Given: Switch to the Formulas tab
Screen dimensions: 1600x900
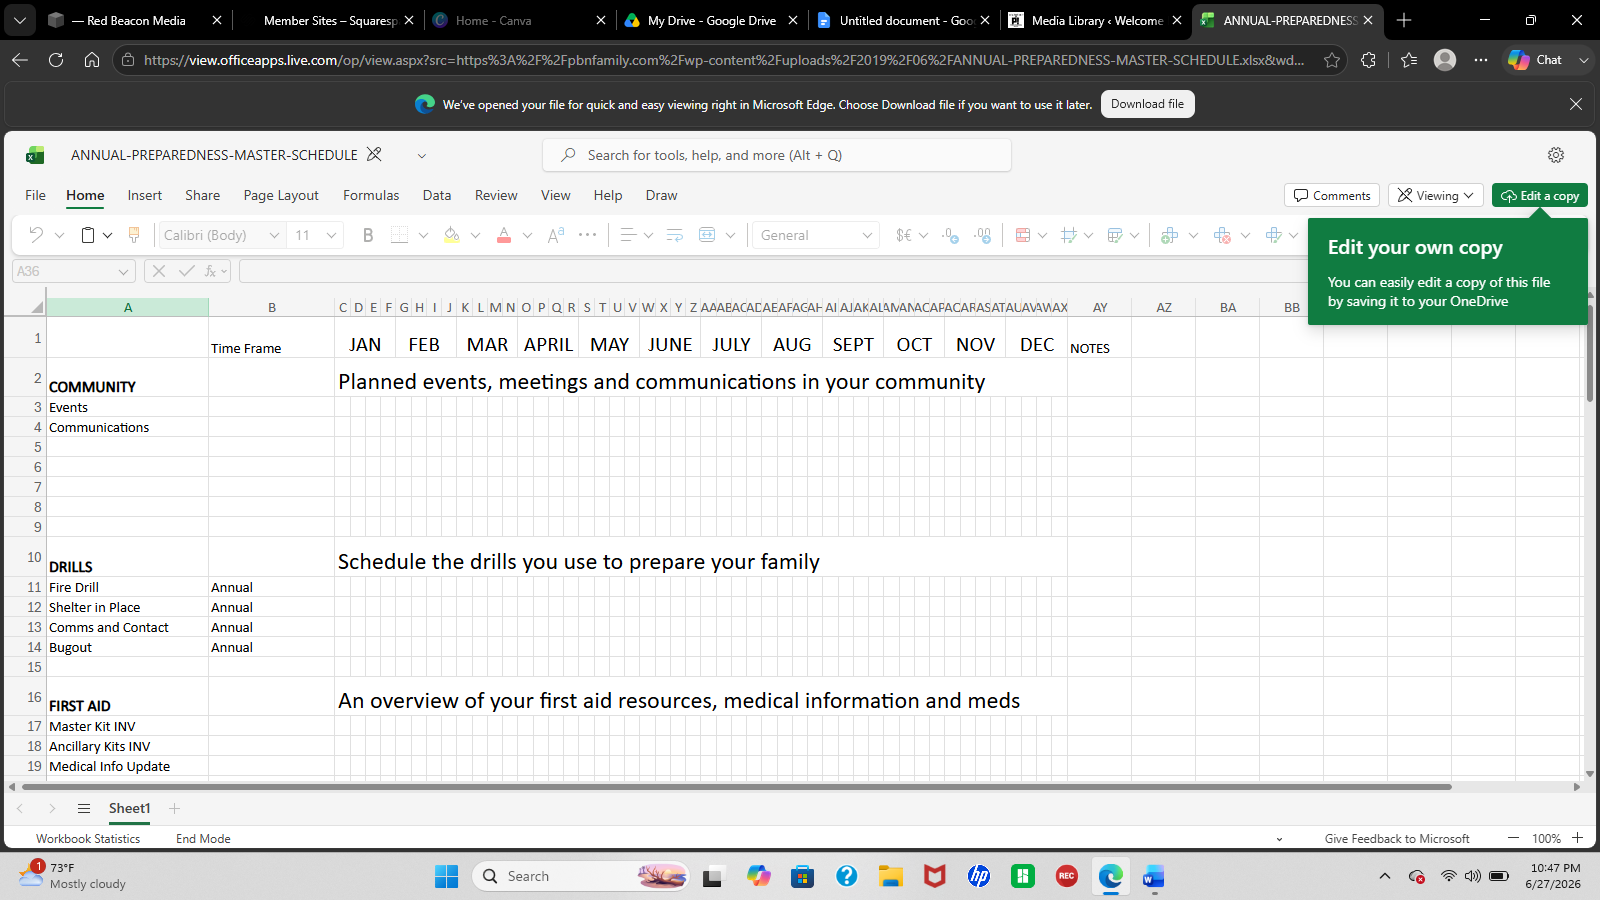Looking at the screenshot, I should 371,195.
